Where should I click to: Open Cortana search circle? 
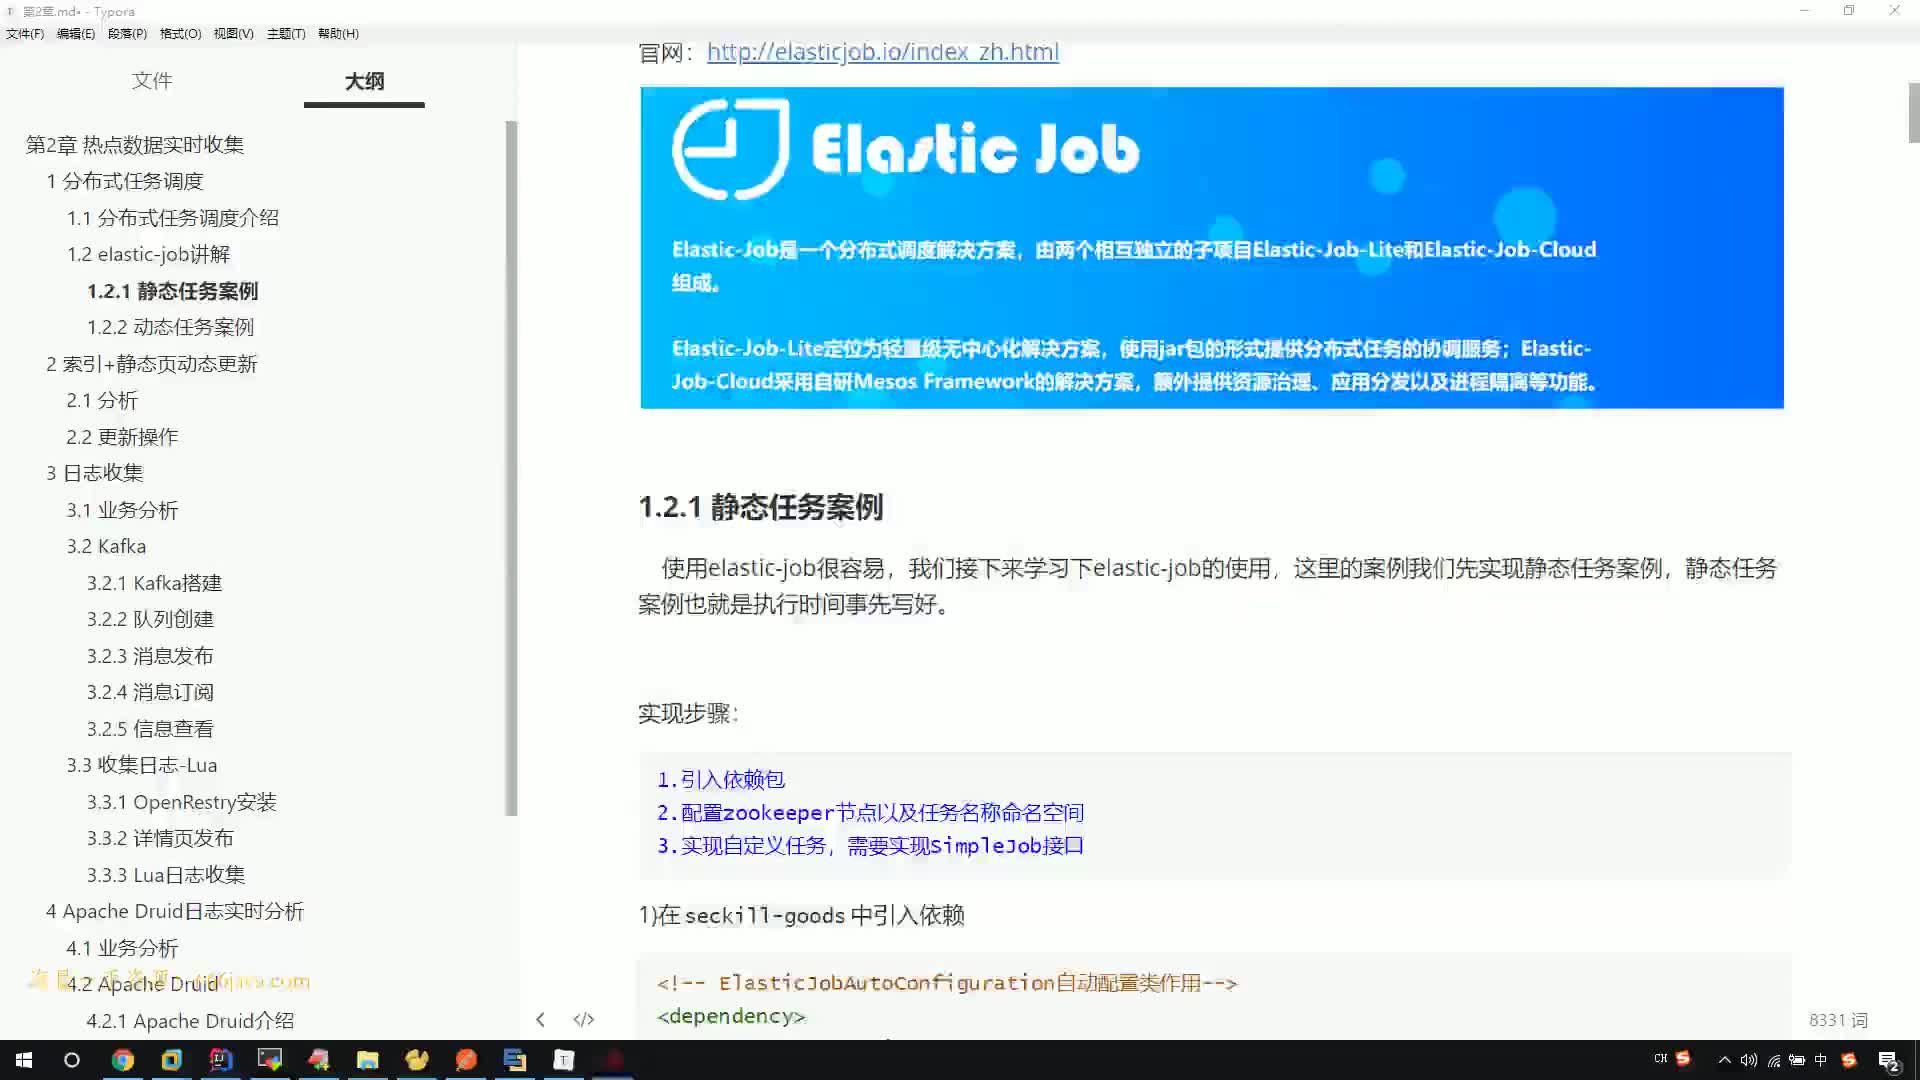[x=72, y=1060]
